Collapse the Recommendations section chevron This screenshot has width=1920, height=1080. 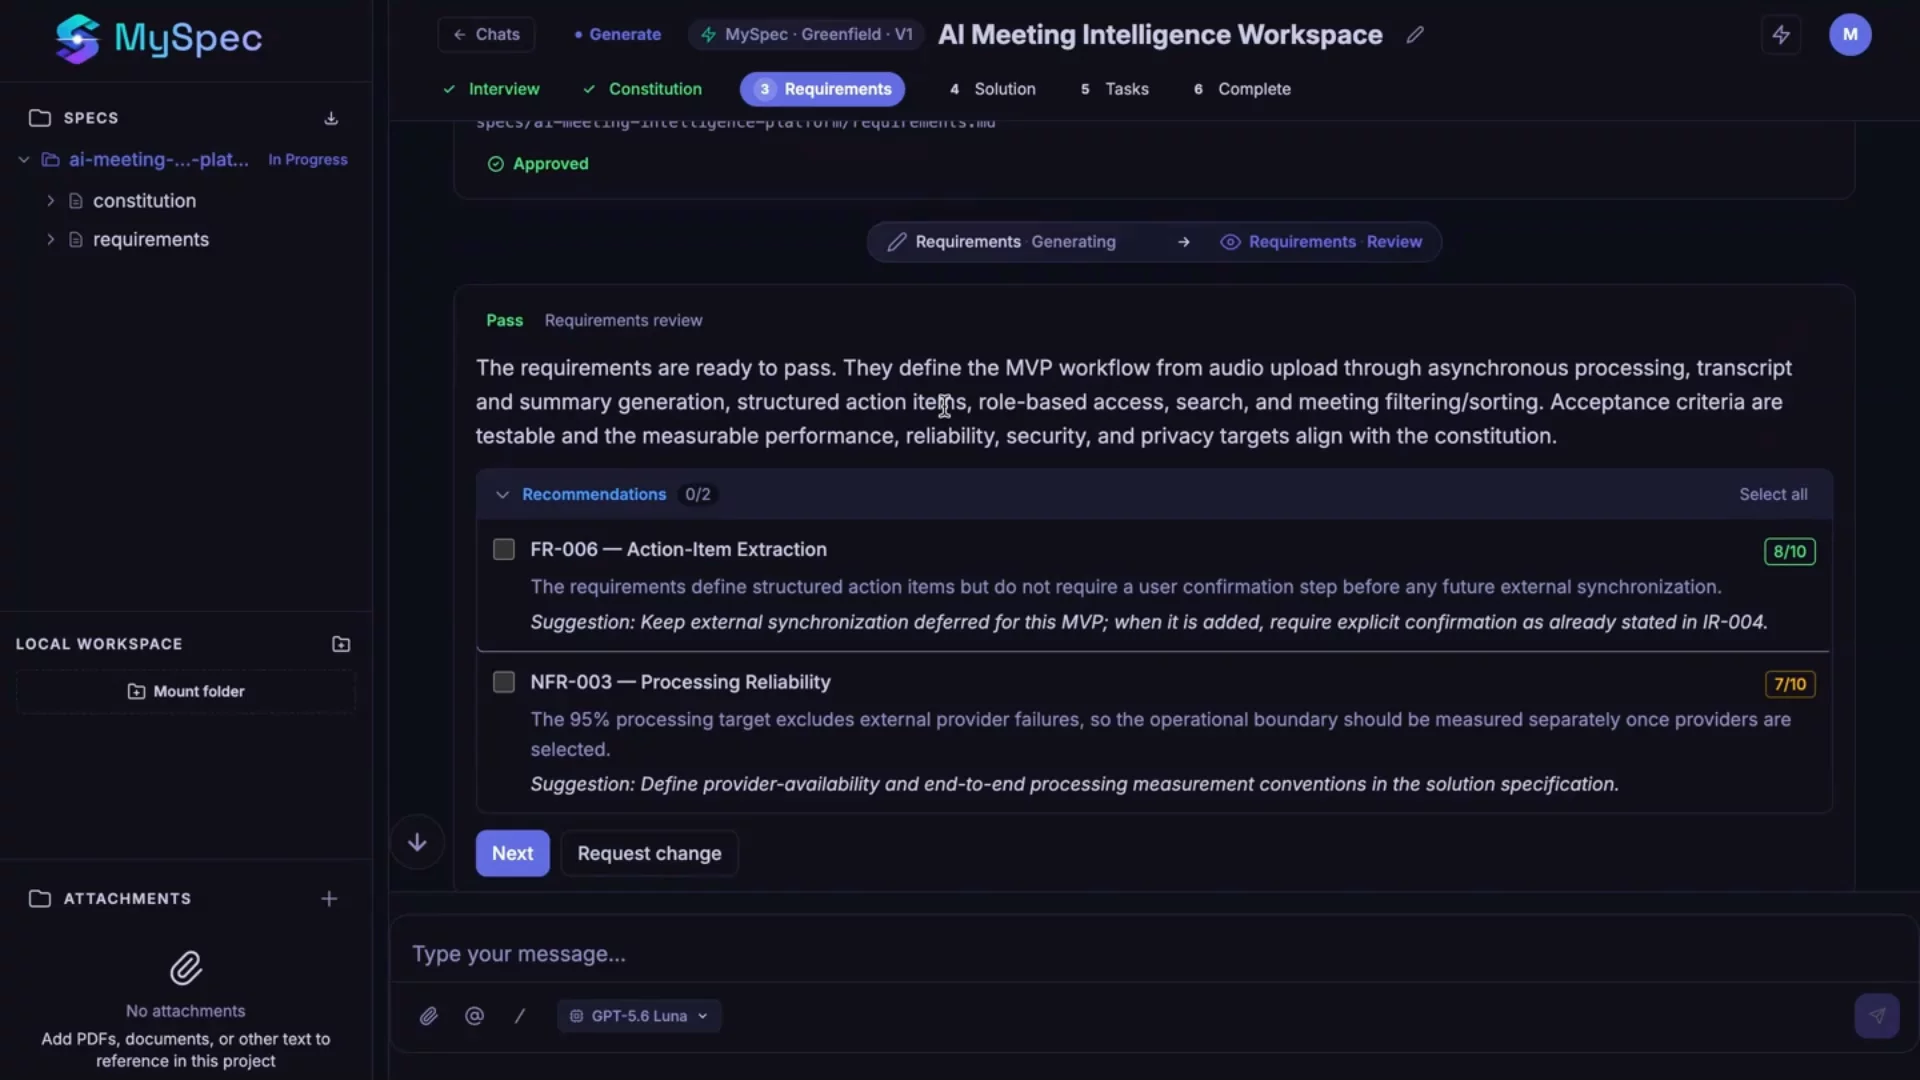502,494
